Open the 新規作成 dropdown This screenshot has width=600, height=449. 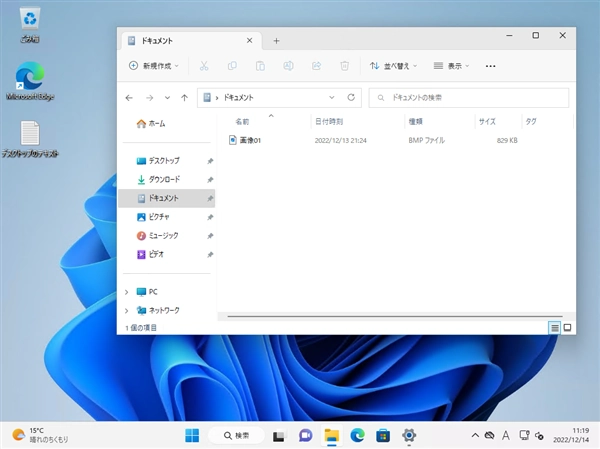point(153,66)
